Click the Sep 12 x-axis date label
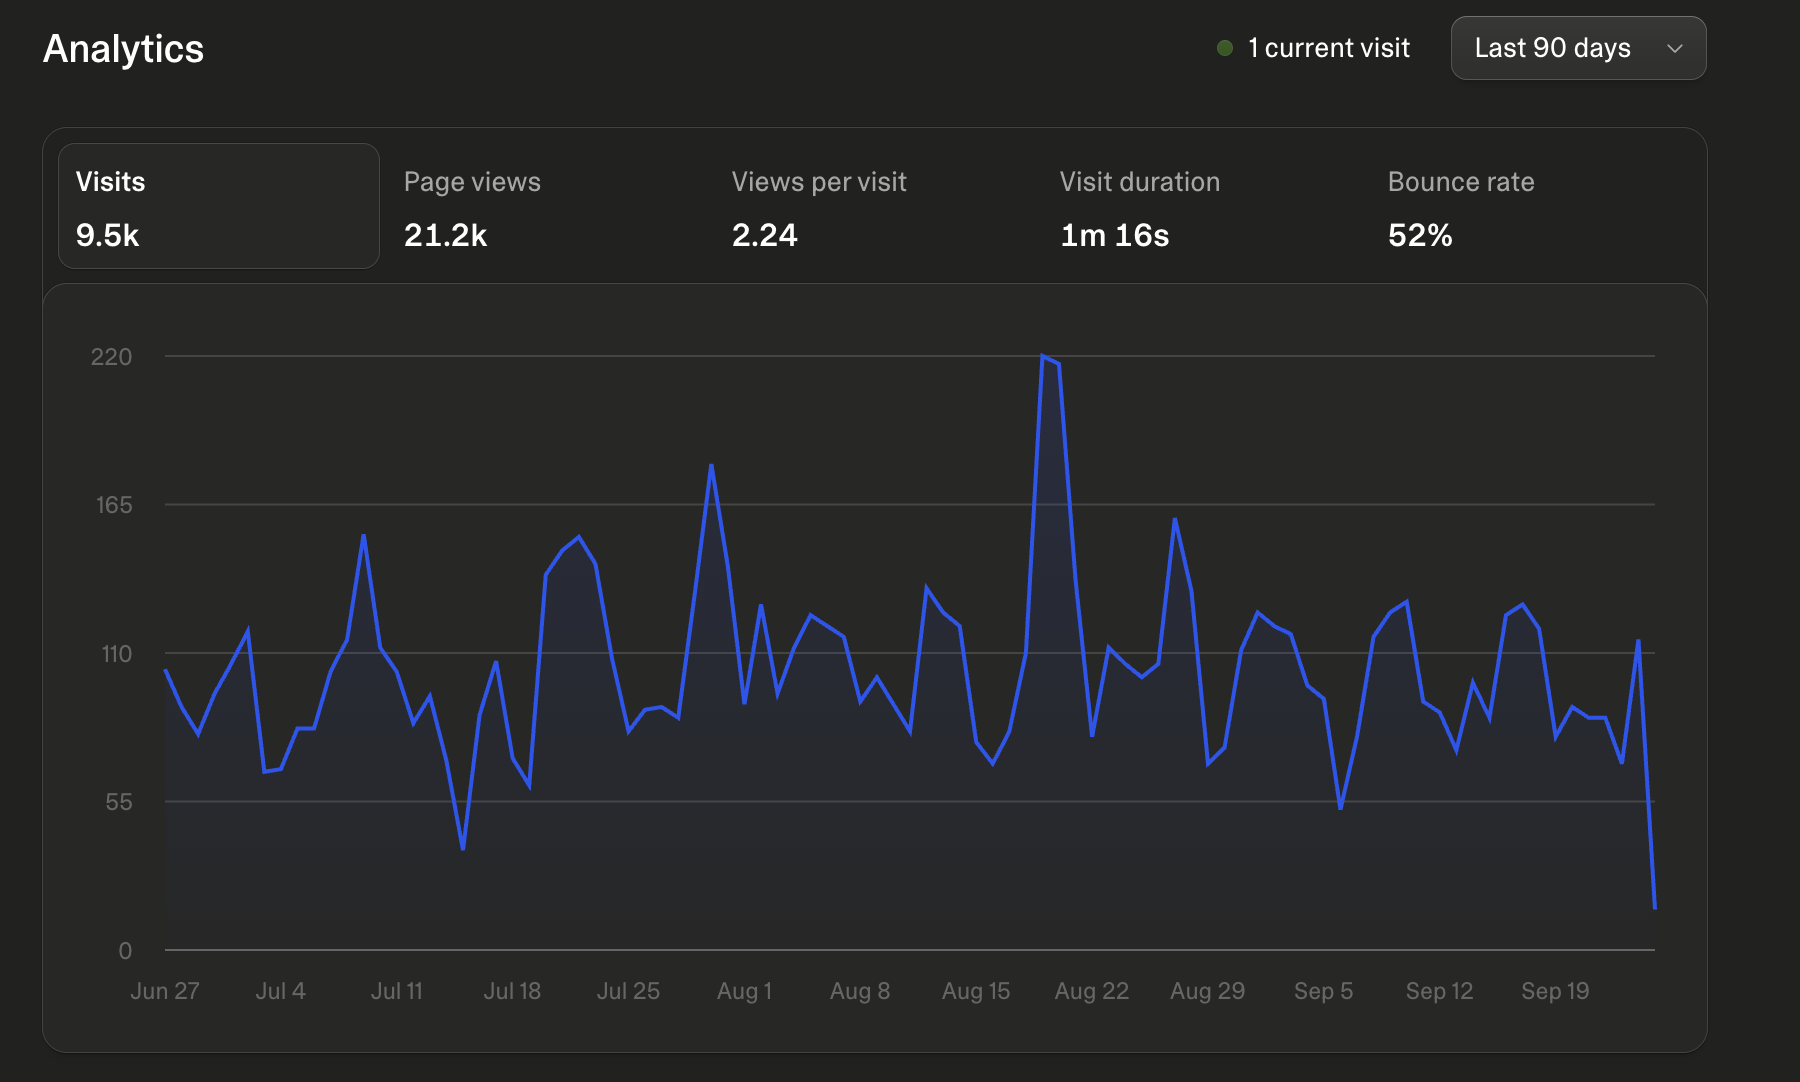 [1440, 991]
